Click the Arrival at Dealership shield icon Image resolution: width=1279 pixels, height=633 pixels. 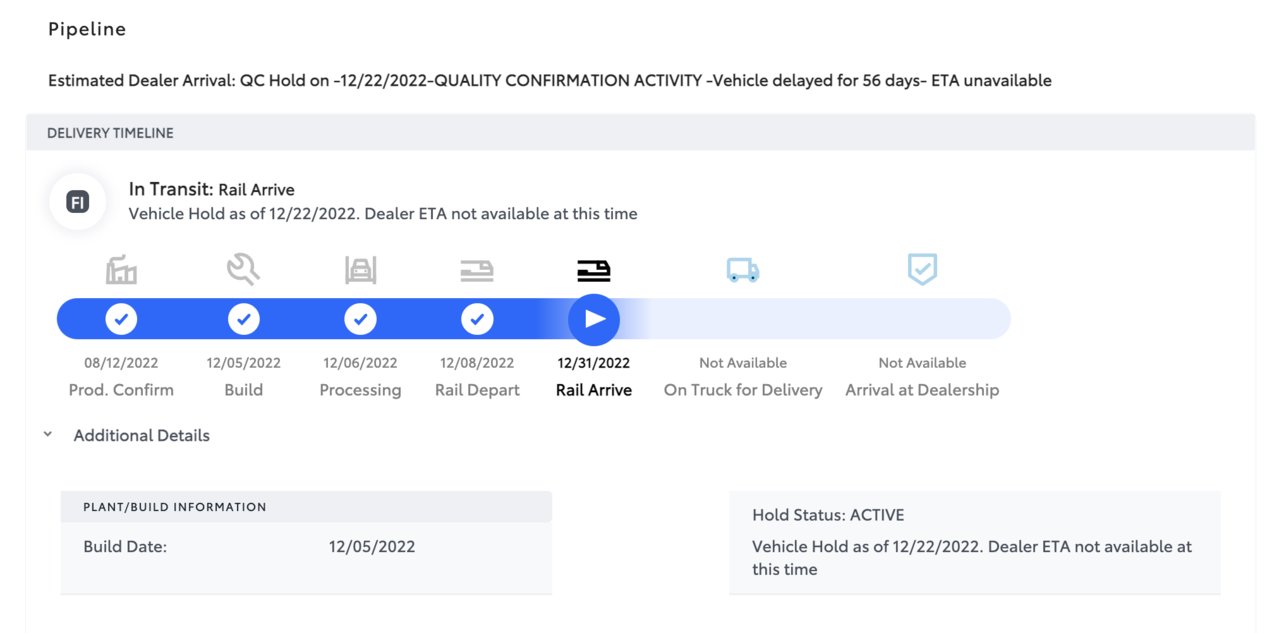pyautogui.click(x=922, y=269)
